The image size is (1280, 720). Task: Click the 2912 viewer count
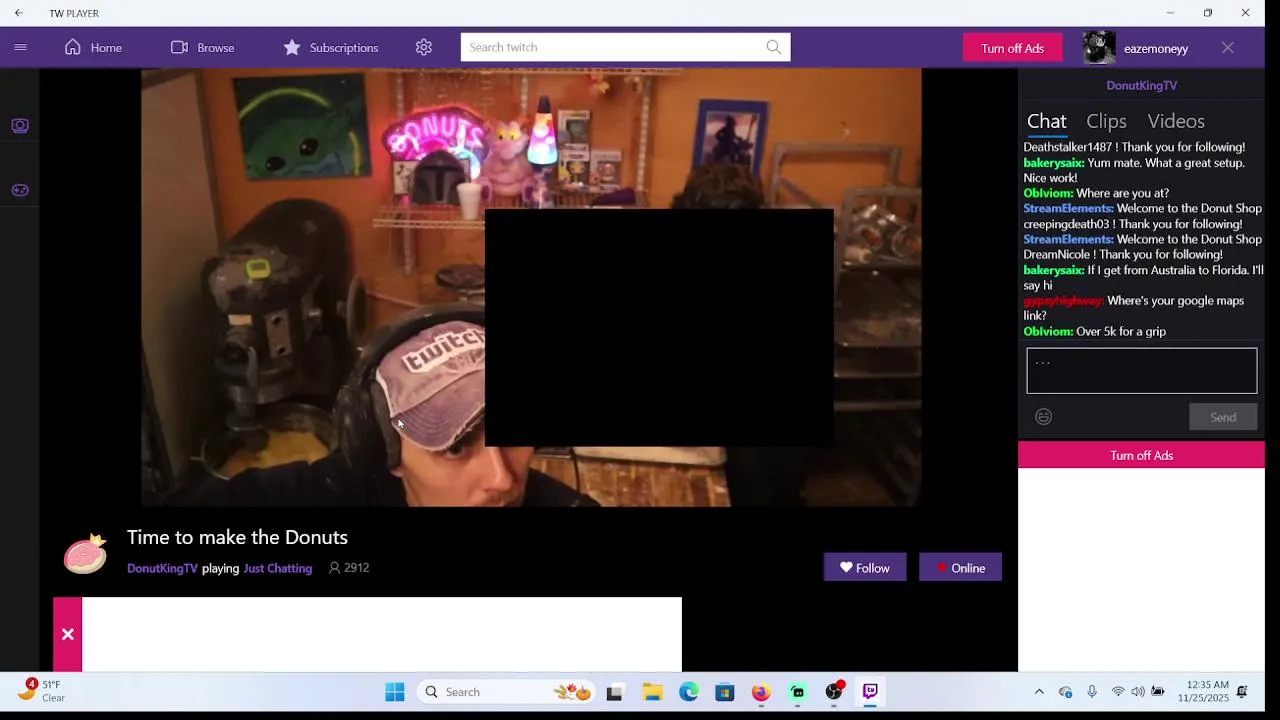click(349, 568)
